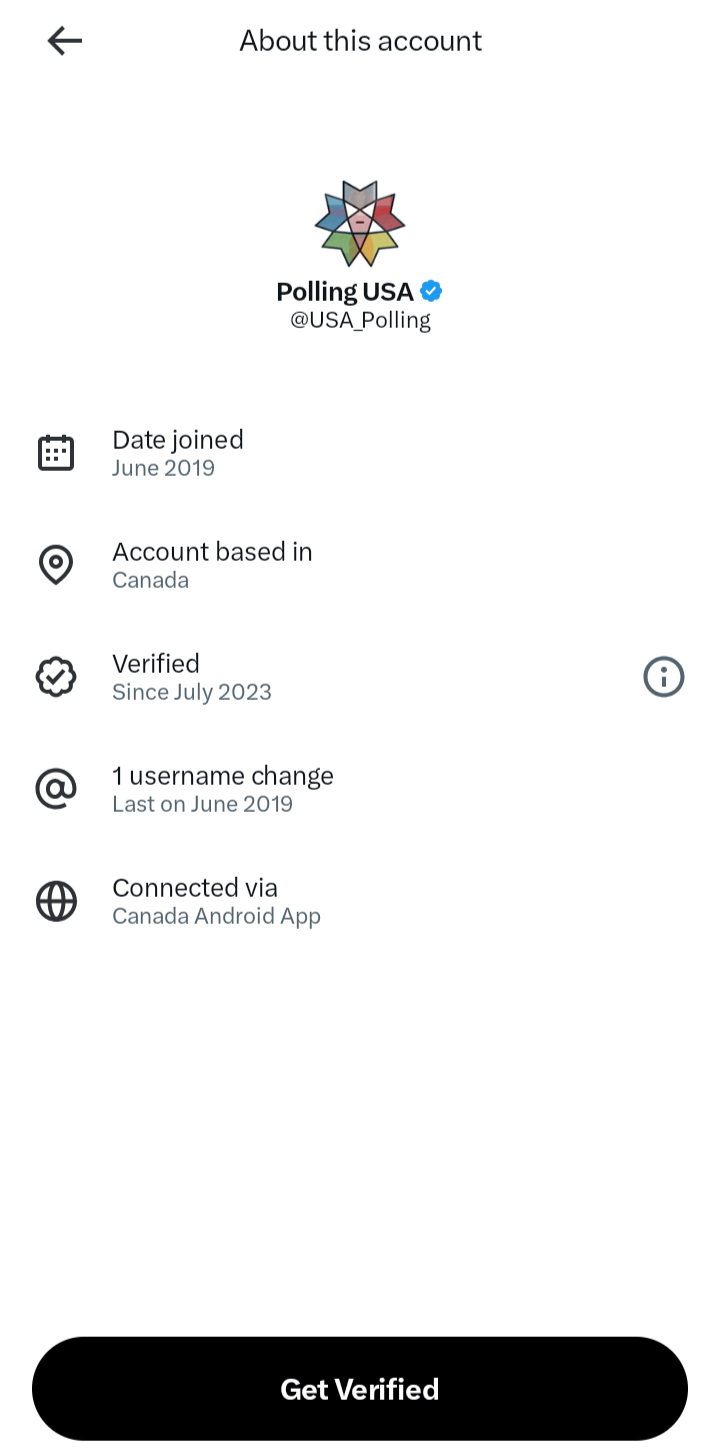The width and height of the screenshot is (720, 1453).
Task: Tap the Since July 2023 text
Action: pyautogui.click(x=192, y=692)
